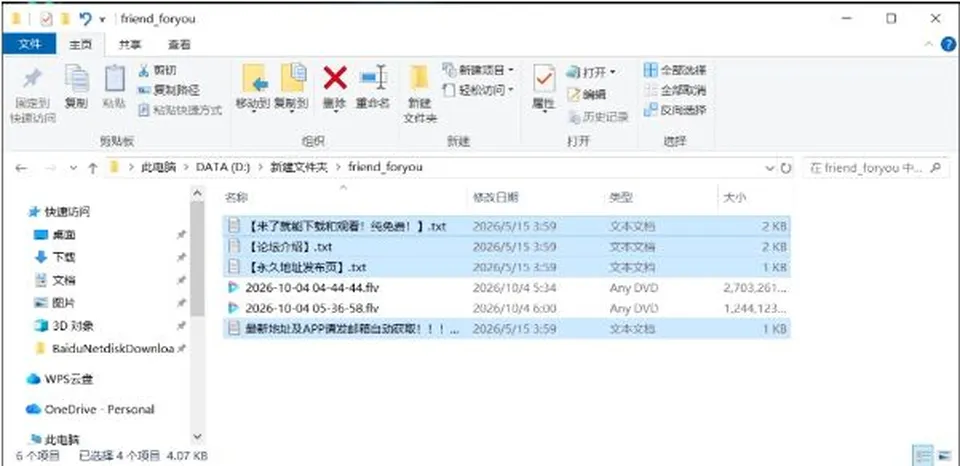Open OneDrive - Personal in the sidebar
The height and width of the screenshot is (466, 960).
click(91, 409)
